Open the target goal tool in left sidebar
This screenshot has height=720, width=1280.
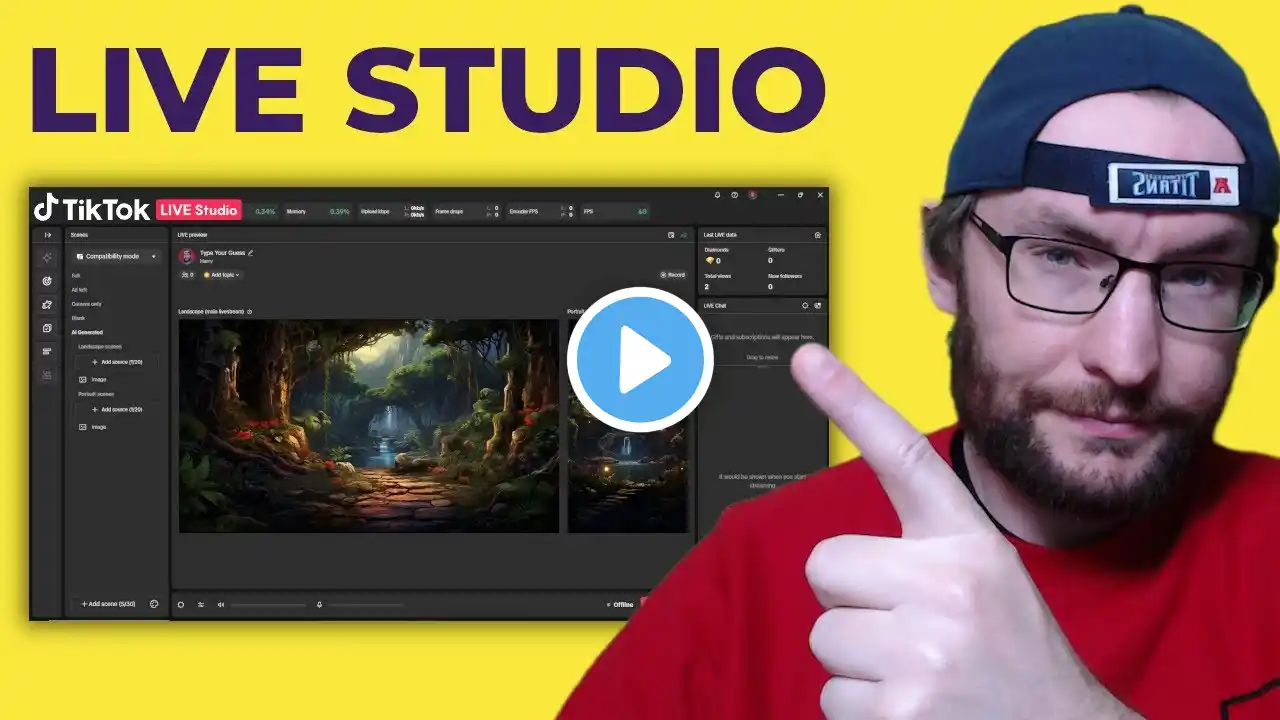47,281
